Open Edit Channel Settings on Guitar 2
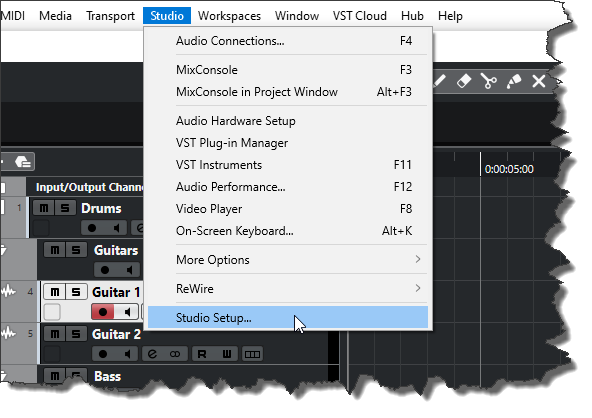 click(x=152, y=354)
